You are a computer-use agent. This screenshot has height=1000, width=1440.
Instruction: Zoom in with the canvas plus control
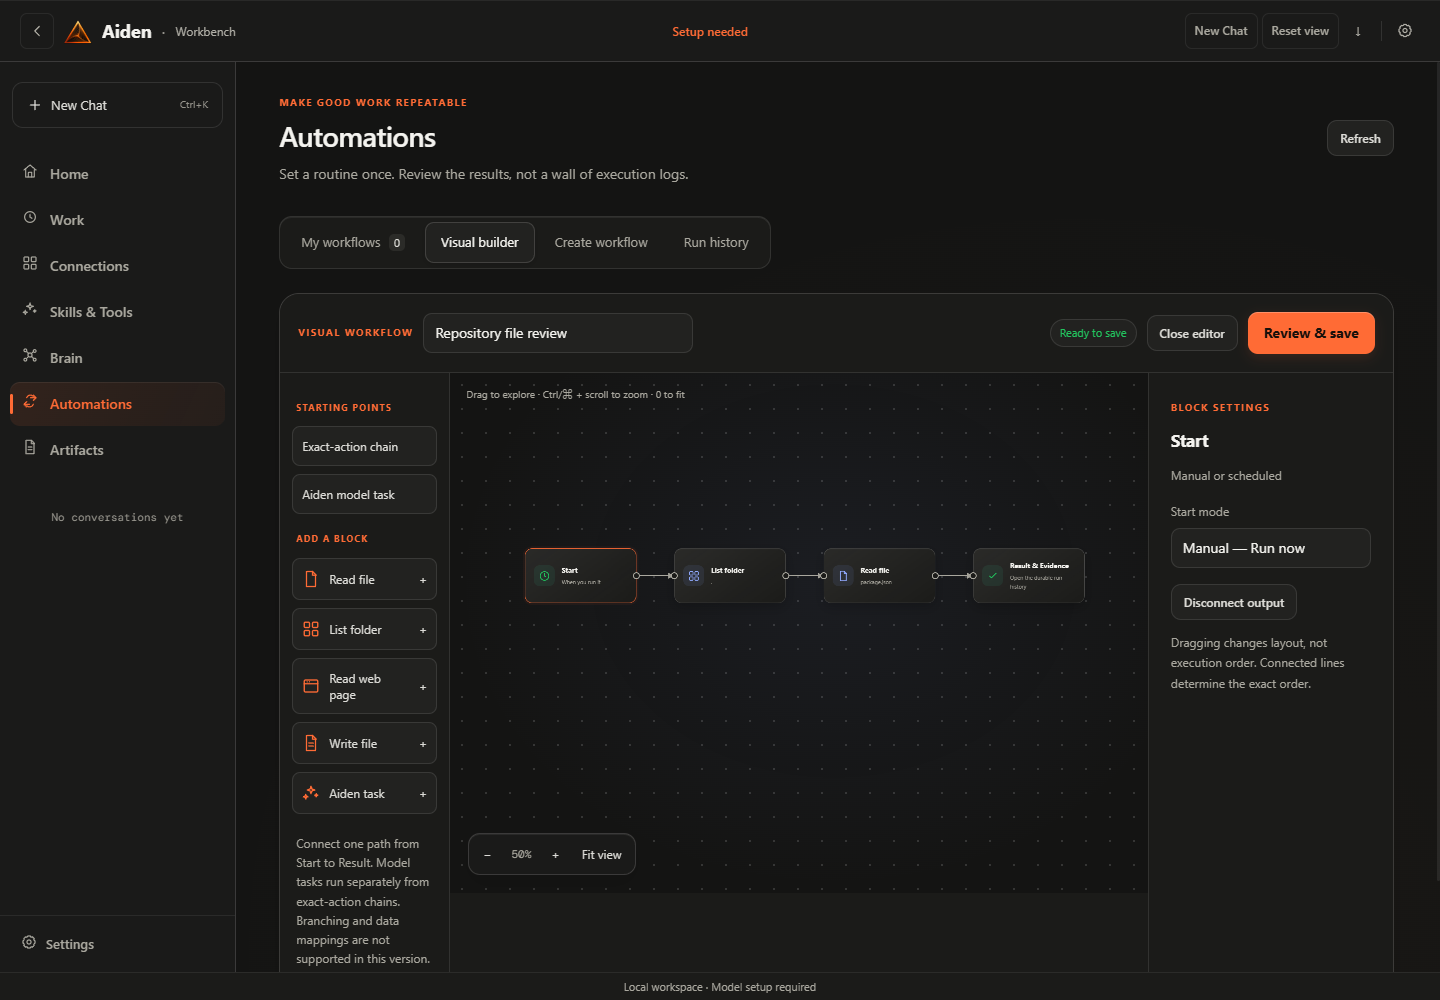[555, 855]
